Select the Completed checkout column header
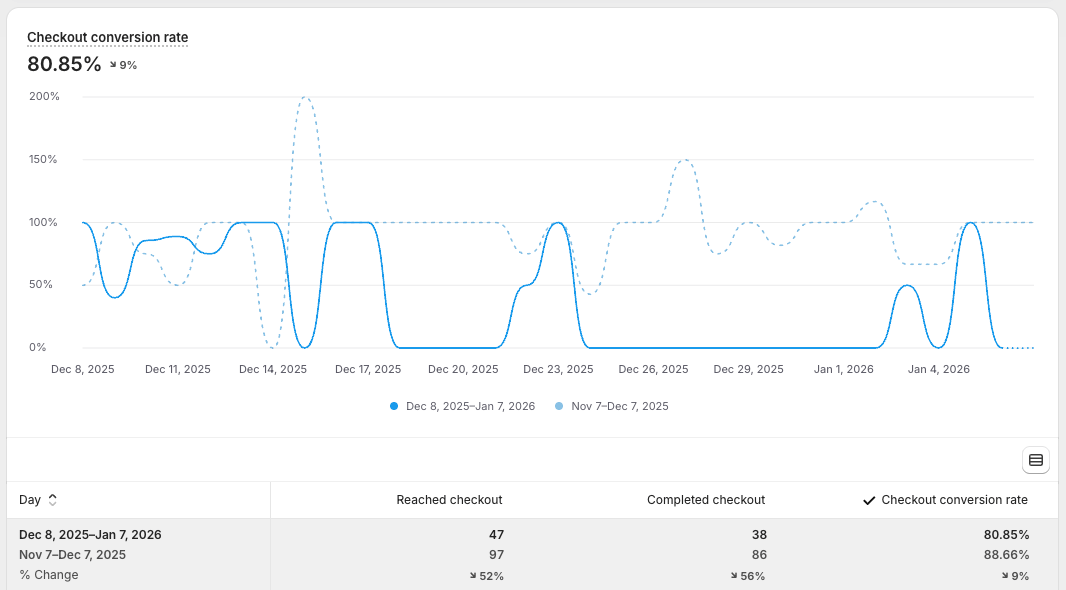Viewport: 1066px width, 590px height. (706, 500)
